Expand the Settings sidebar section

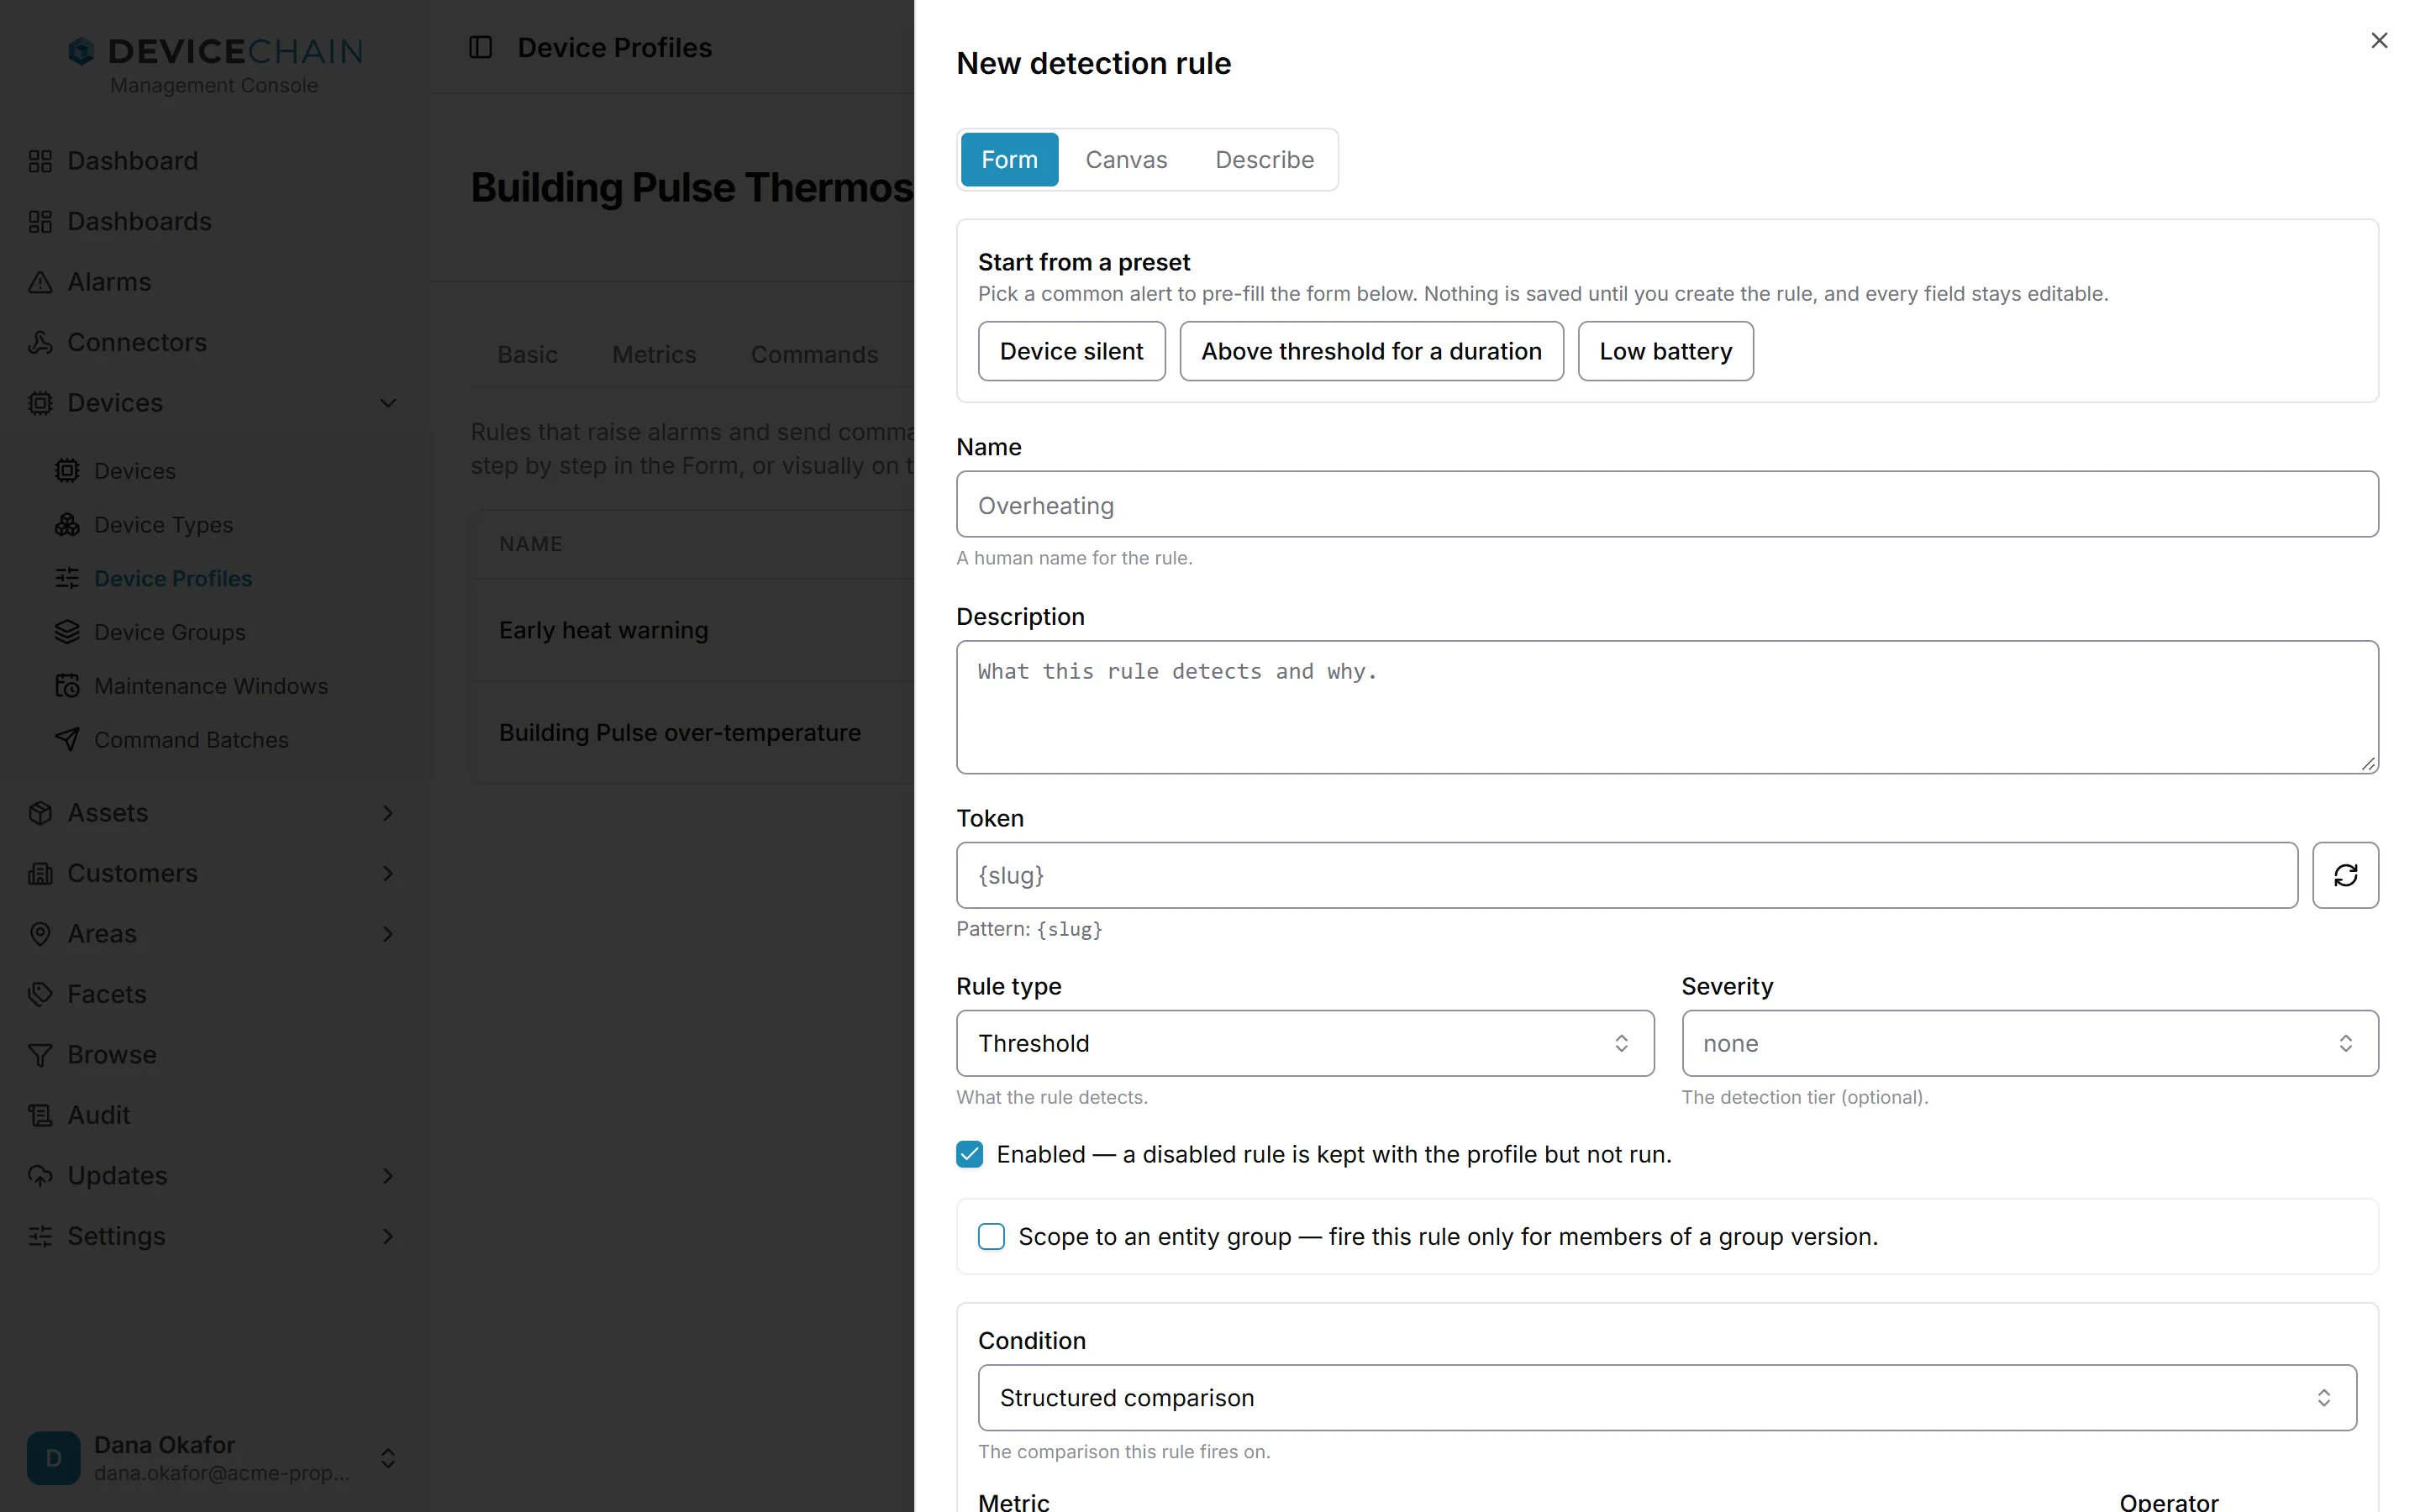click(388, 1236)
